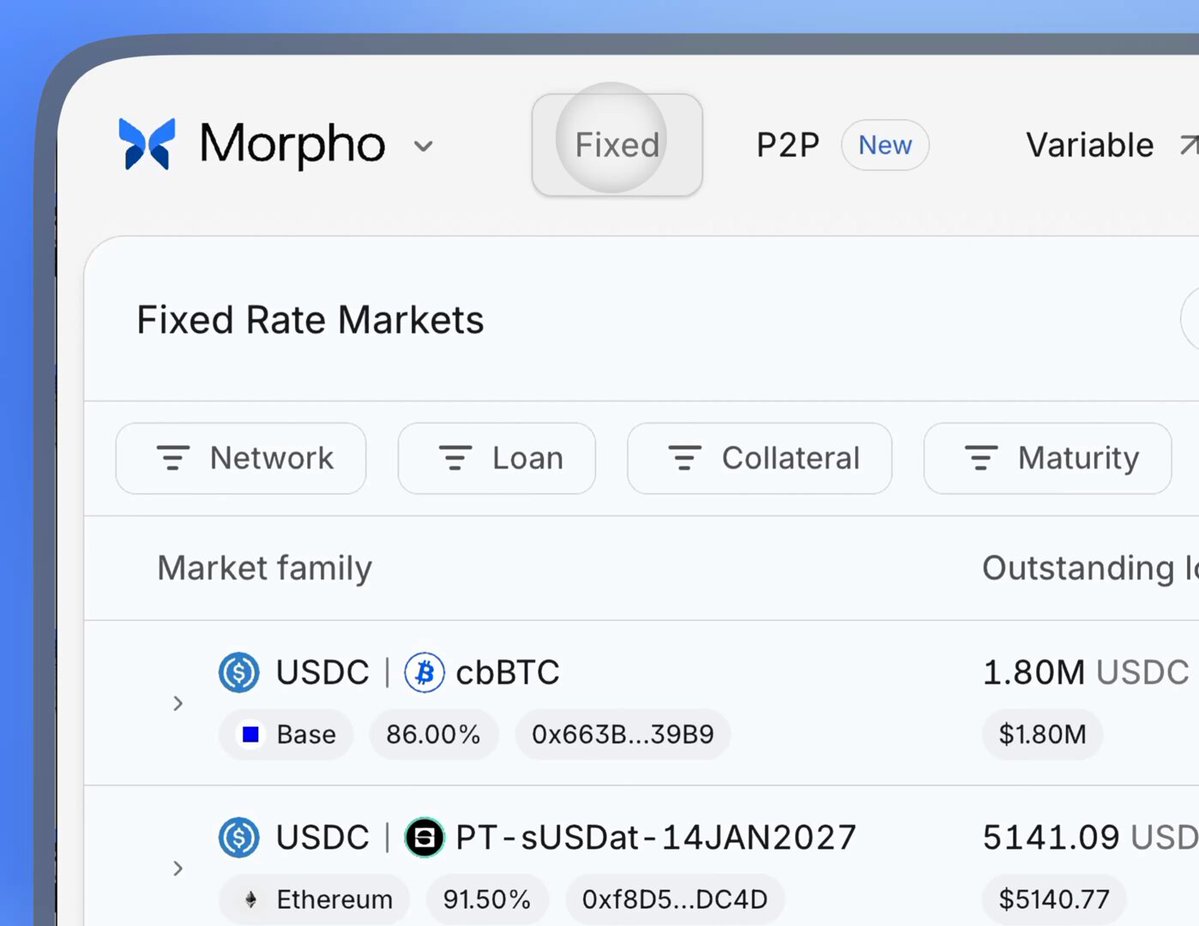This screenshot has width=1199, height=926.
Task: Open the Maturity filter dropdown
Action: [1048, 458]
